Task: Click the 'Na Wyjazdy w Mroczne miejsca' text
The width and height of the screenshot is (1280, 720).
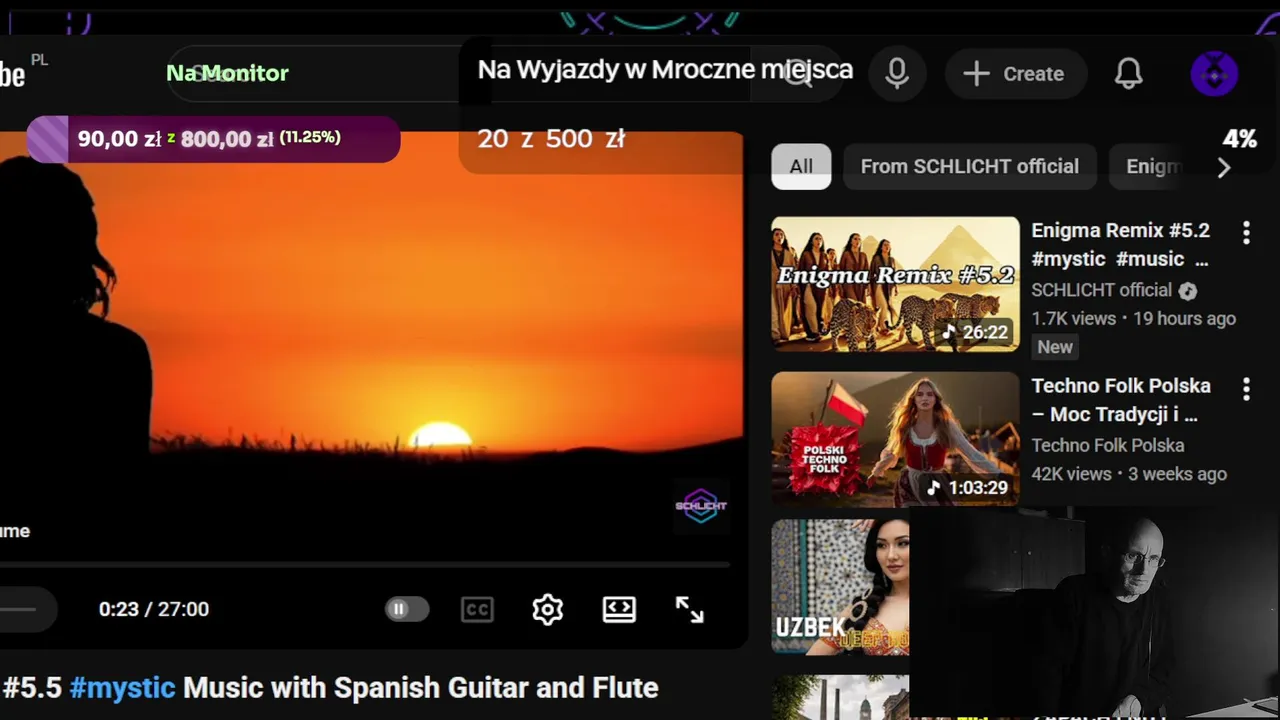Action: pyautogui.click(x=665, y=69)
